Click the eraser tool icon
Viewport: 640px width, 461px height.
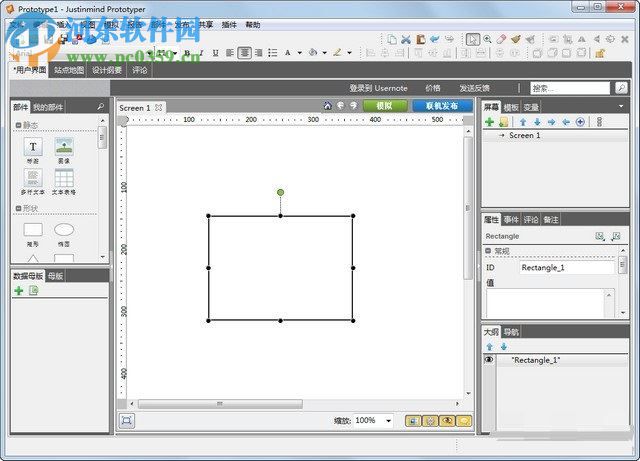click(502, 39)
